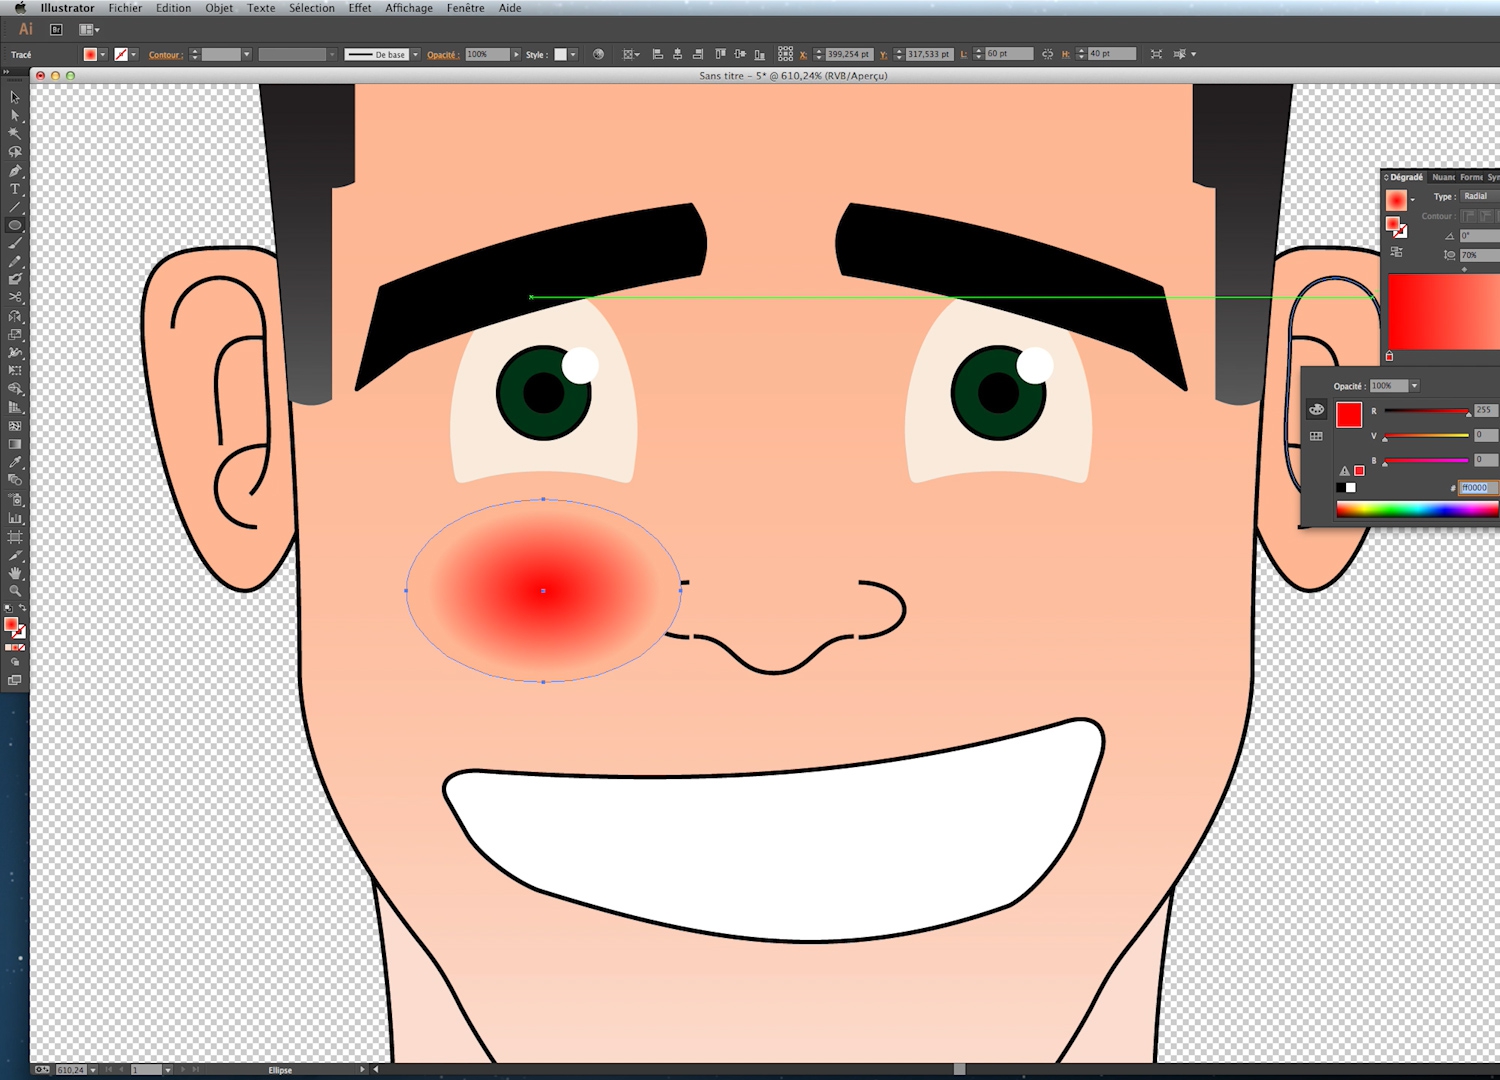Screen dimensions: 1500x1080
Task: Open the 'De base' brush definition dropdown
Action: [x=415, y=54]
